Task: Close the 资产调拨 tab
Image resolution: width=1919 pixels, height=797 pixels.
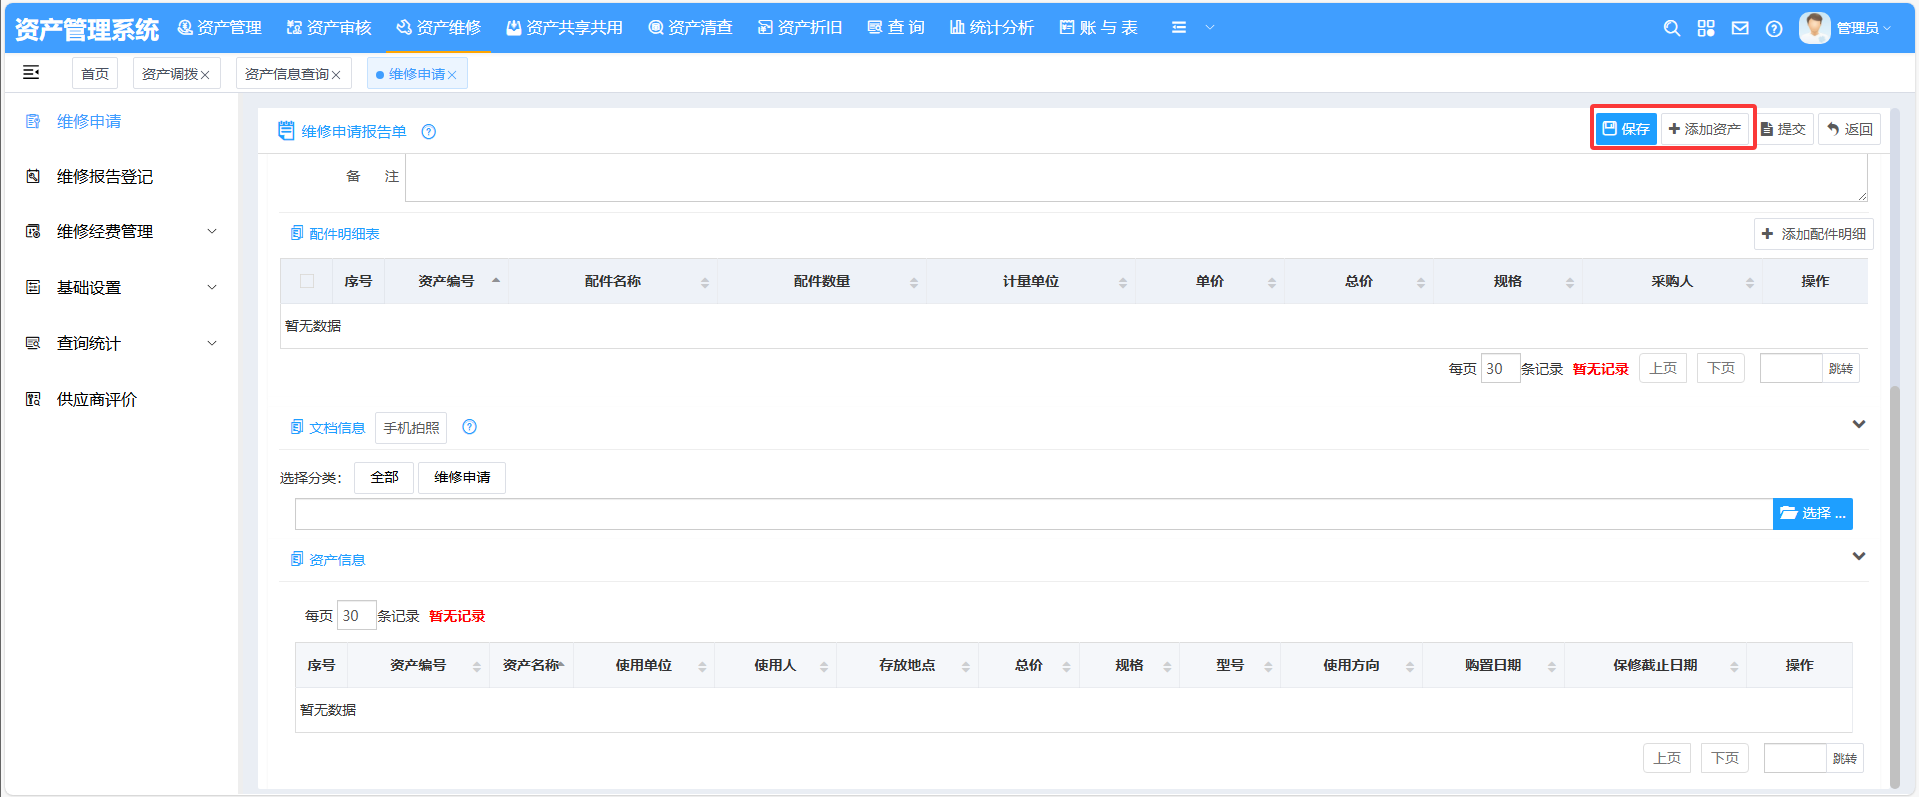Action: tap(205, 75)
